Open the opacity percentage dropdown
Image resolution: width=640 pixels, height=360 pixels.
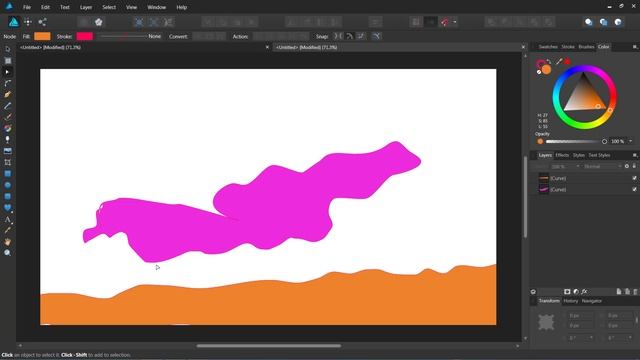tap(631, 141)
